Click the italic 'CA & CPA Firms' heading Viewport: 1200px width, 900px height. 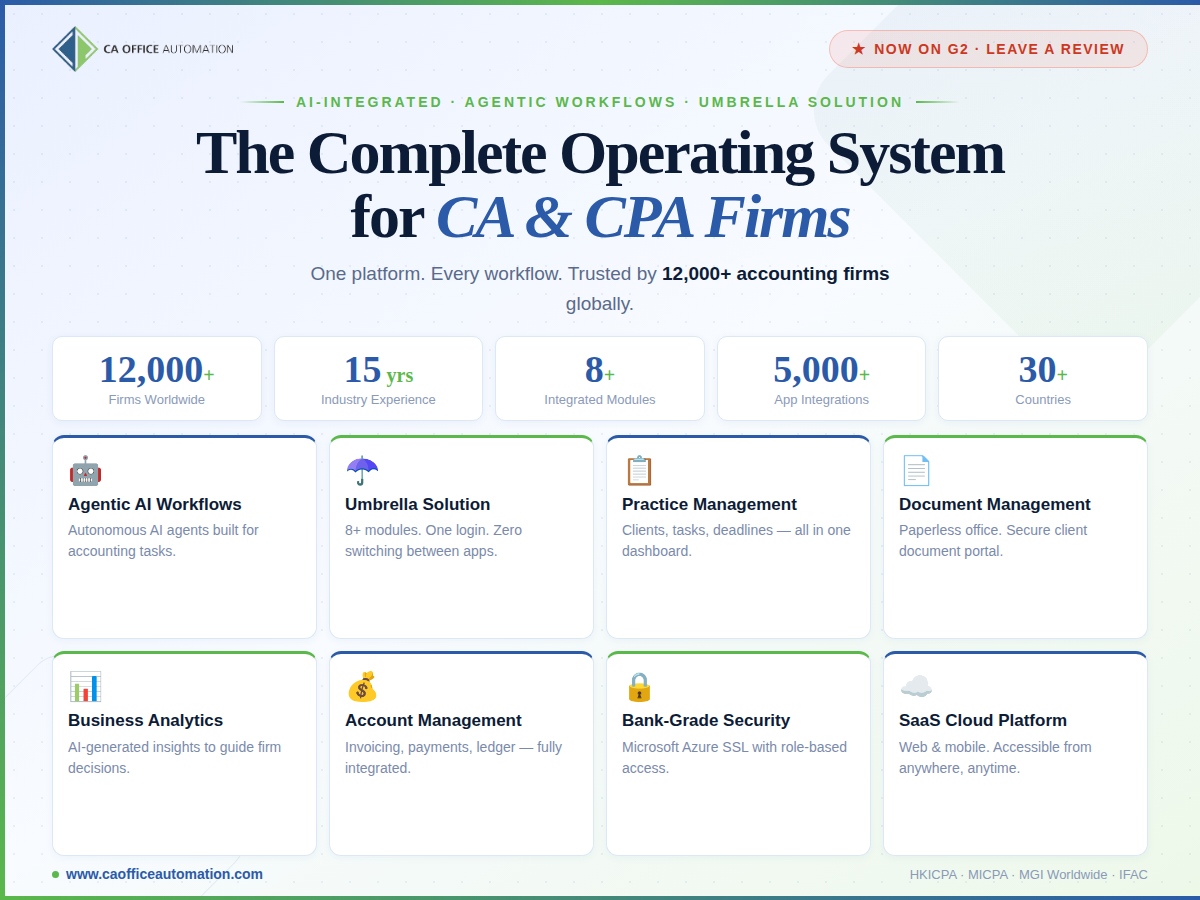[643, 217]
